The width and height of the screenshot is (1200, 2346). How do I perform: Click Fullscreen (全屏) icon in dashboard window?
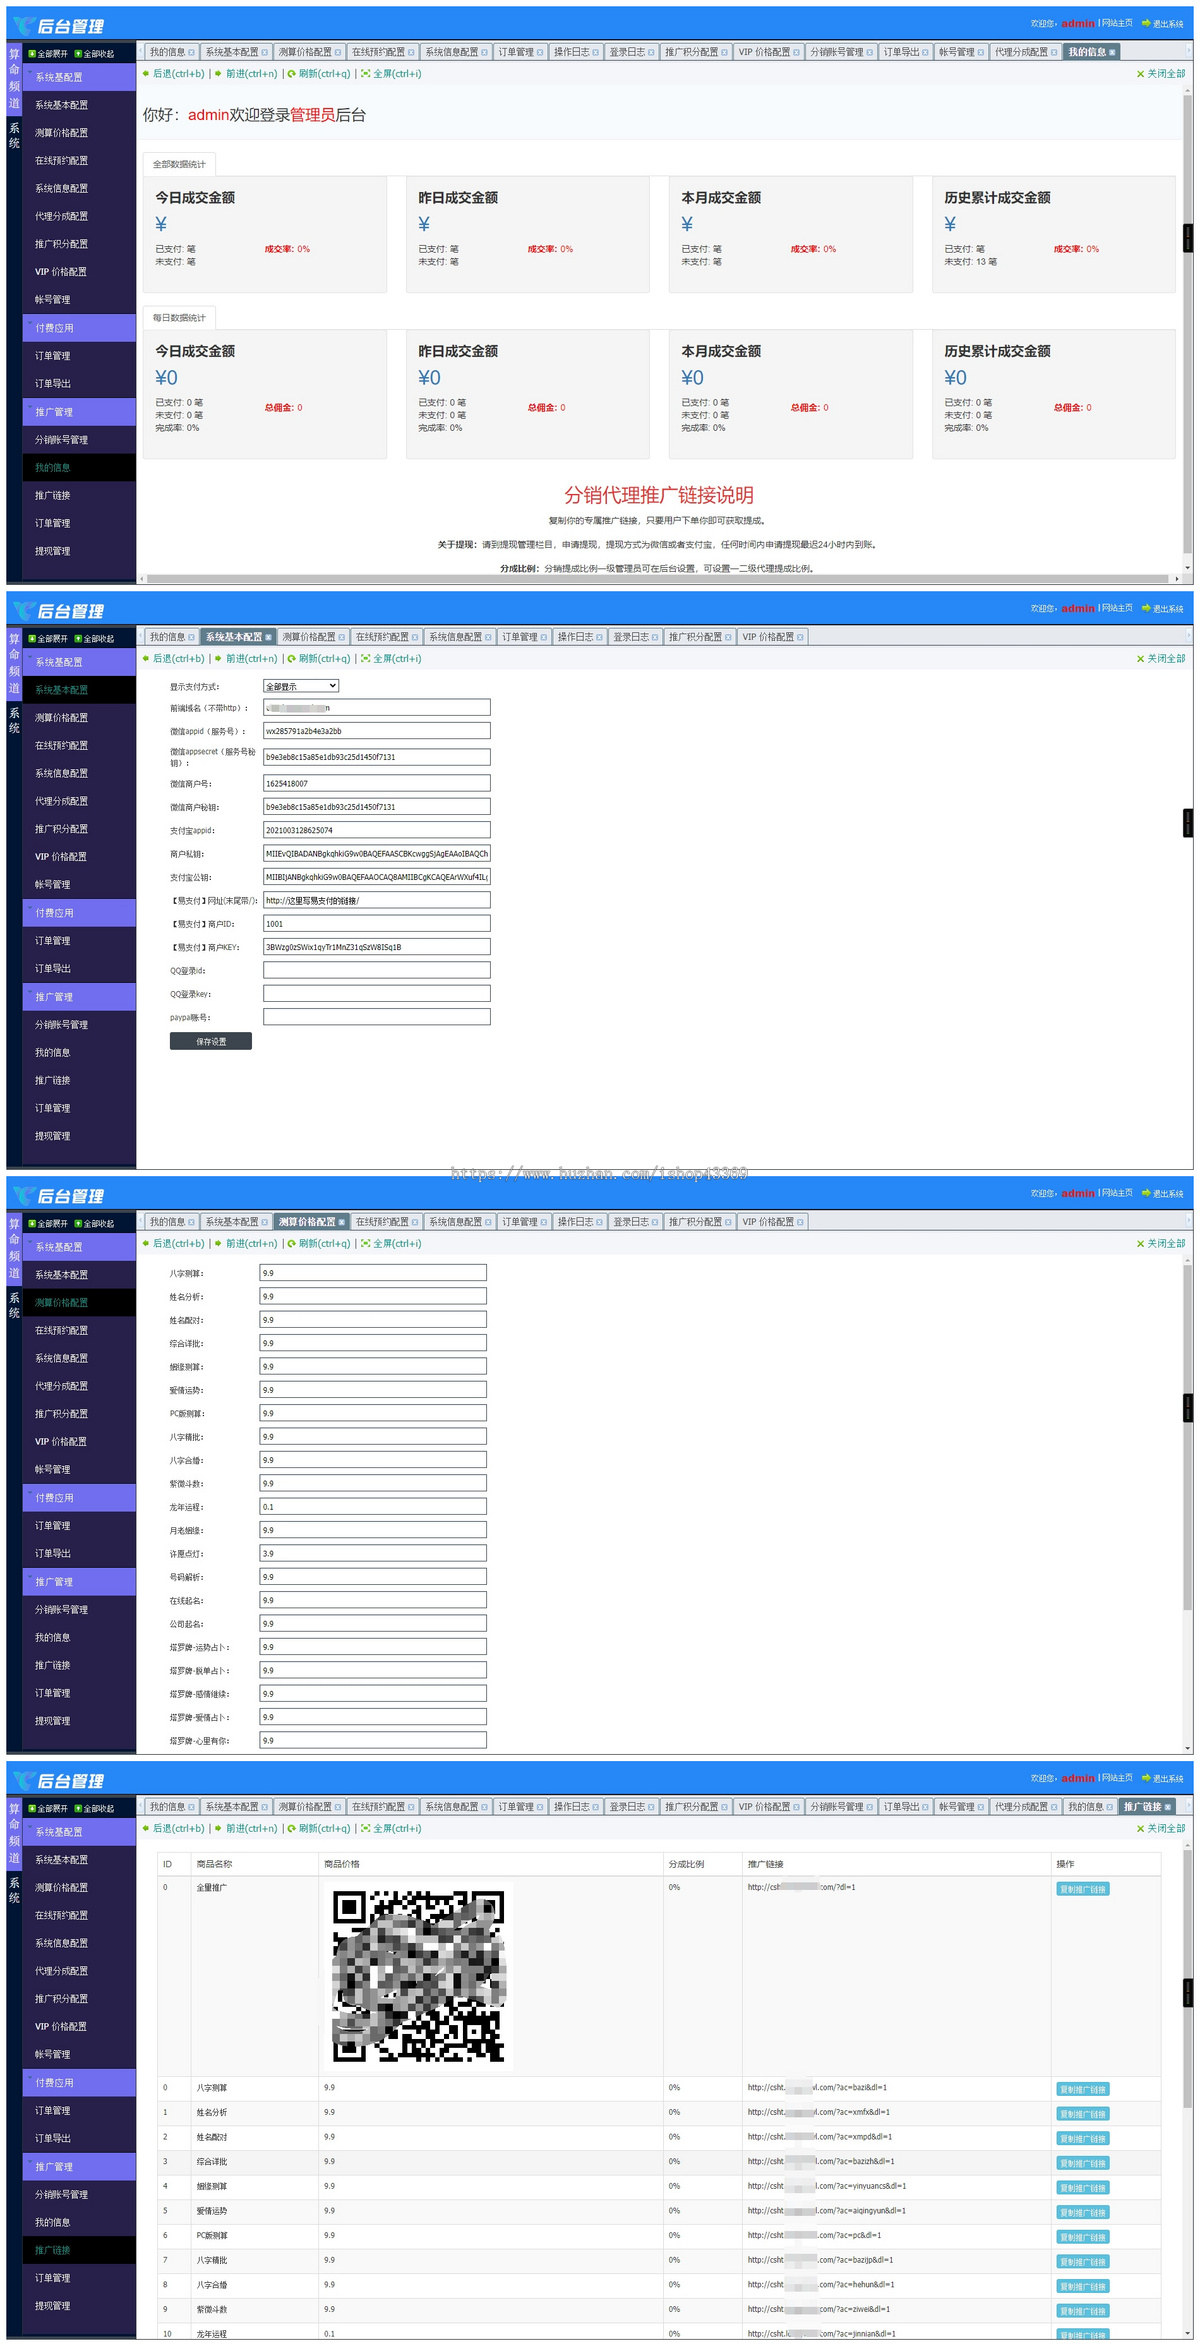[365, 74]
